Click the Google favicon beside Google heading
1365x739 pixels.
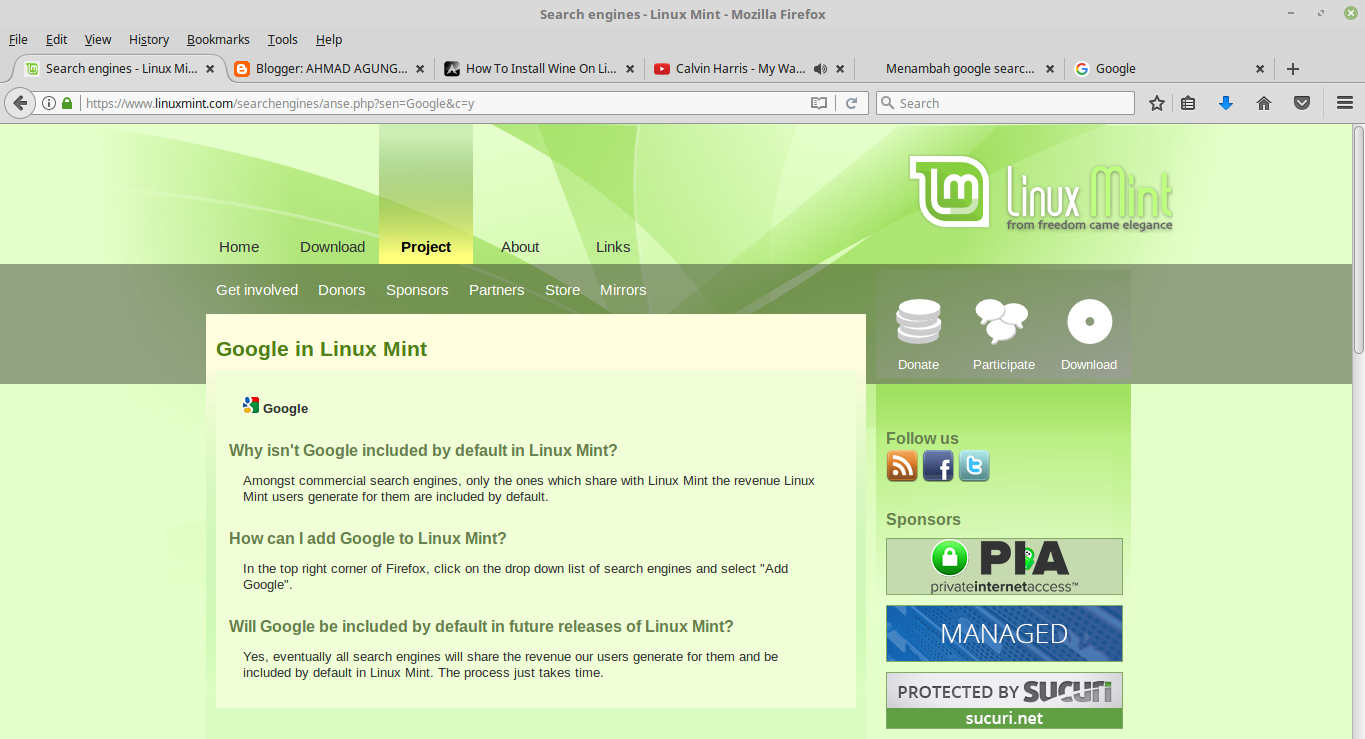point(251,405)
